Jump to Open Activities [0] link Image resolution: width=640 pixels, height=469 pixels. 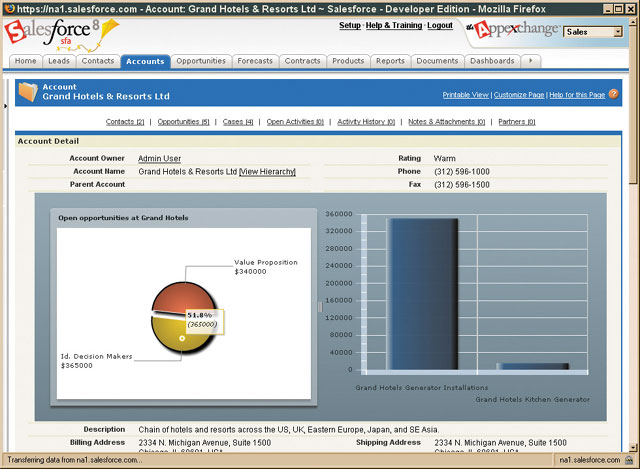pos(295,122)
